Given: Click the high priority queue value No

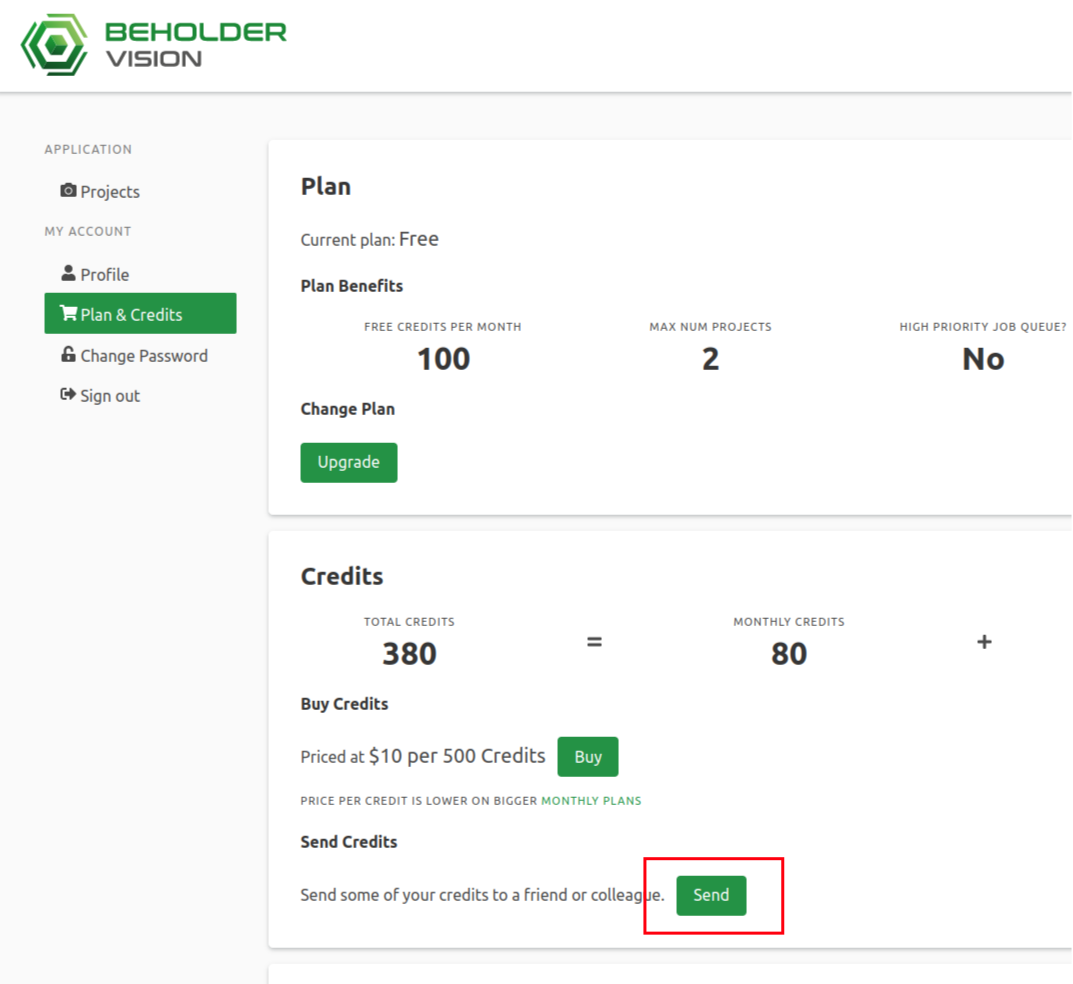Looking at the screenshot, I should point(983,359).
